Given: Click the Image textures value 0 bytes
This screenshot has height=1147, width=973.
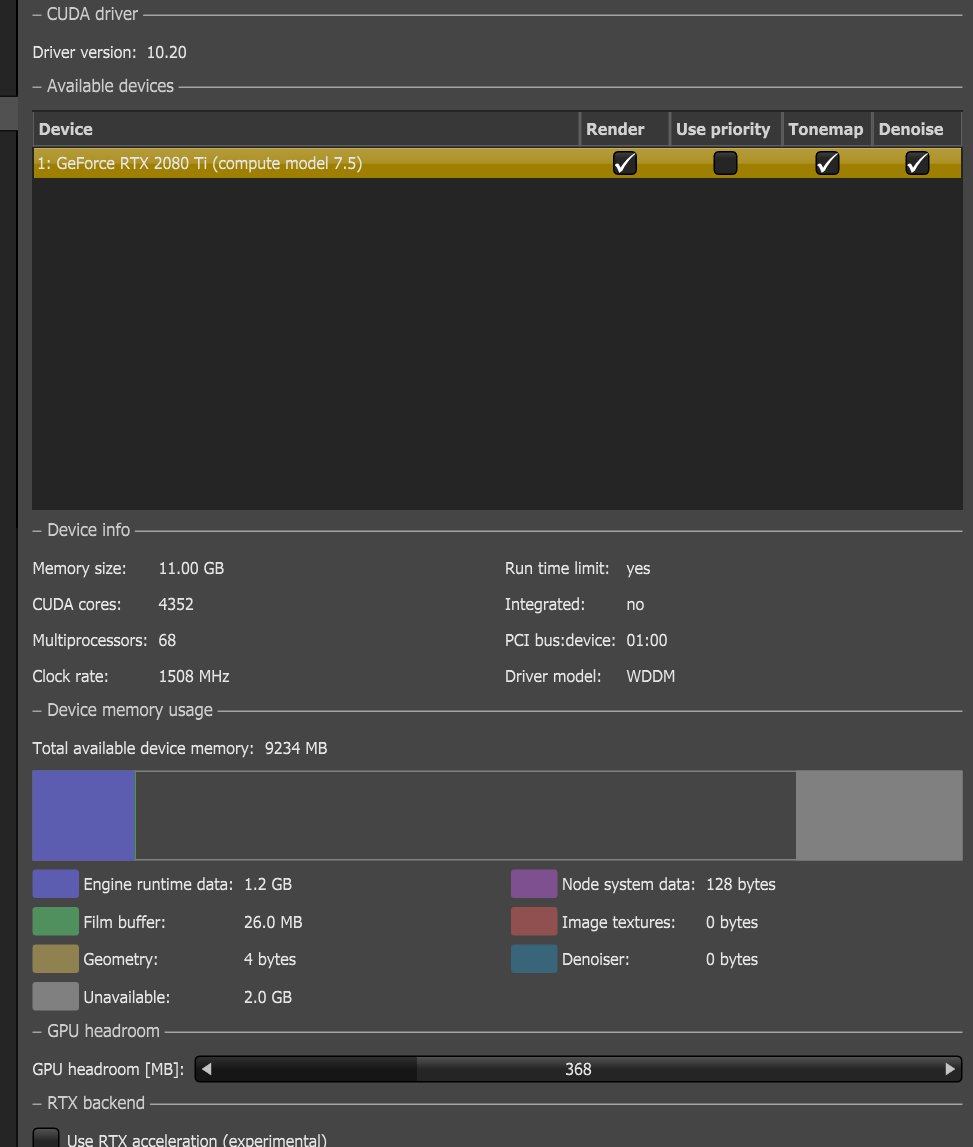Looking at the screenshot, I should click(732, 922).
